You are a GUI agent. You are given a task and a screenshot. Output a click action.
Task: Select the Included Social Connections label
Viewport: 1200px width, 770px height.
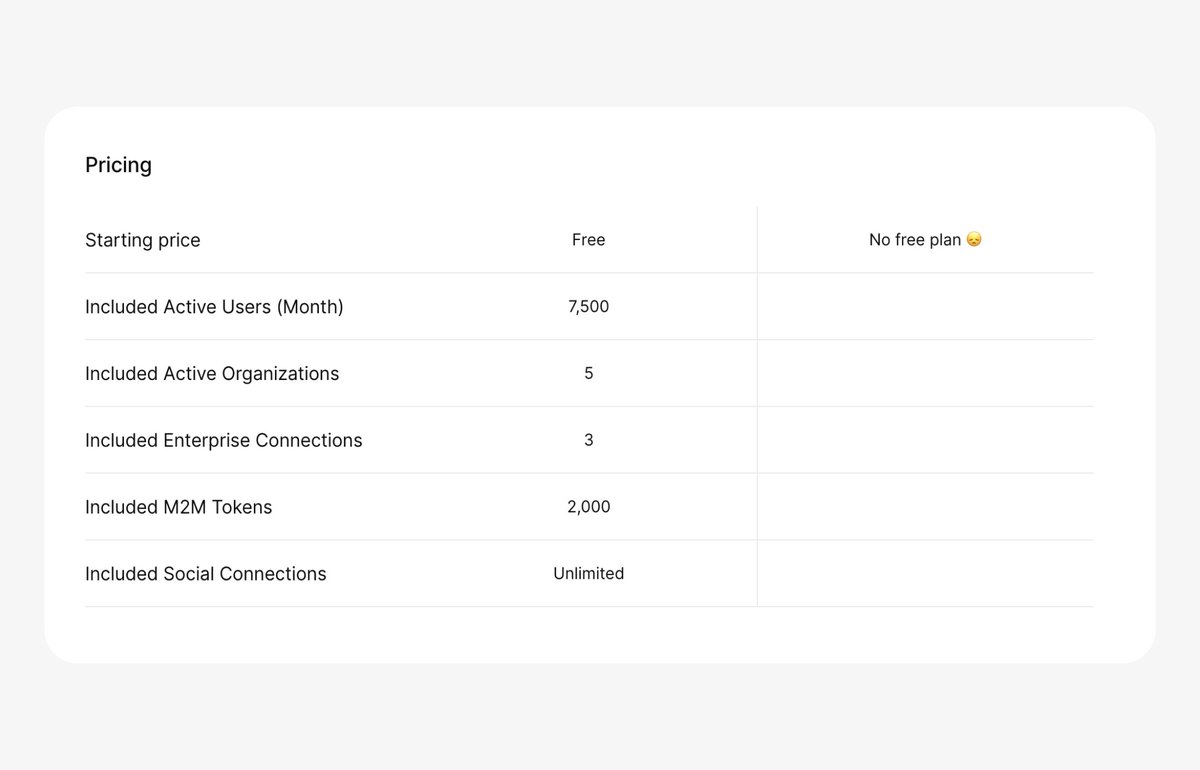point(205,573)
